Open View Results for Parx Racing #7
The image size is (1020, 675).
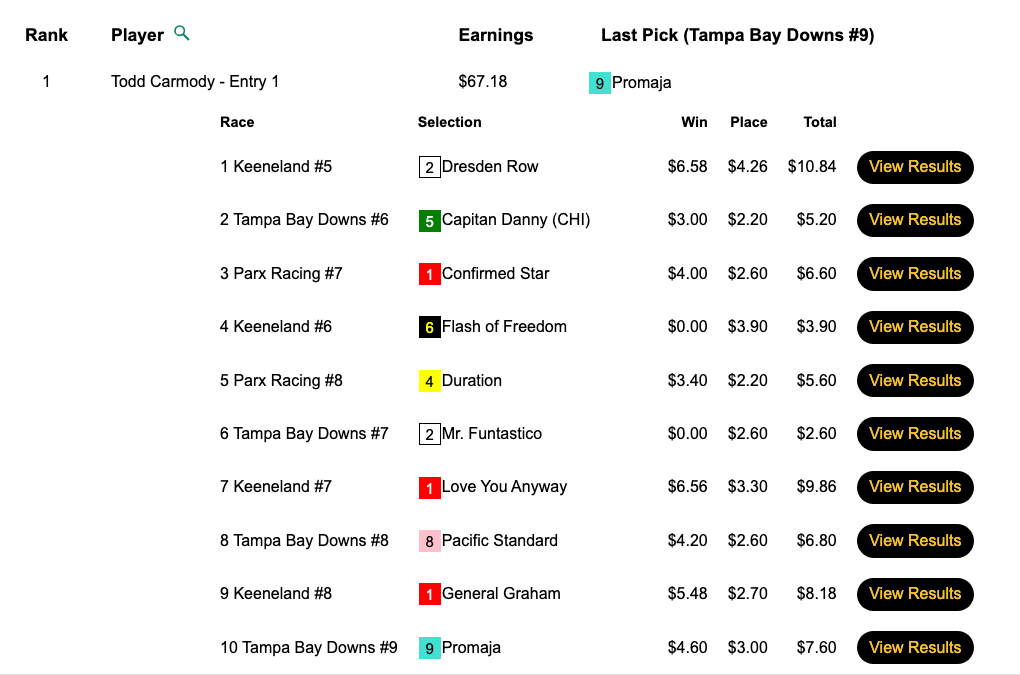click(x=914, y=274)
